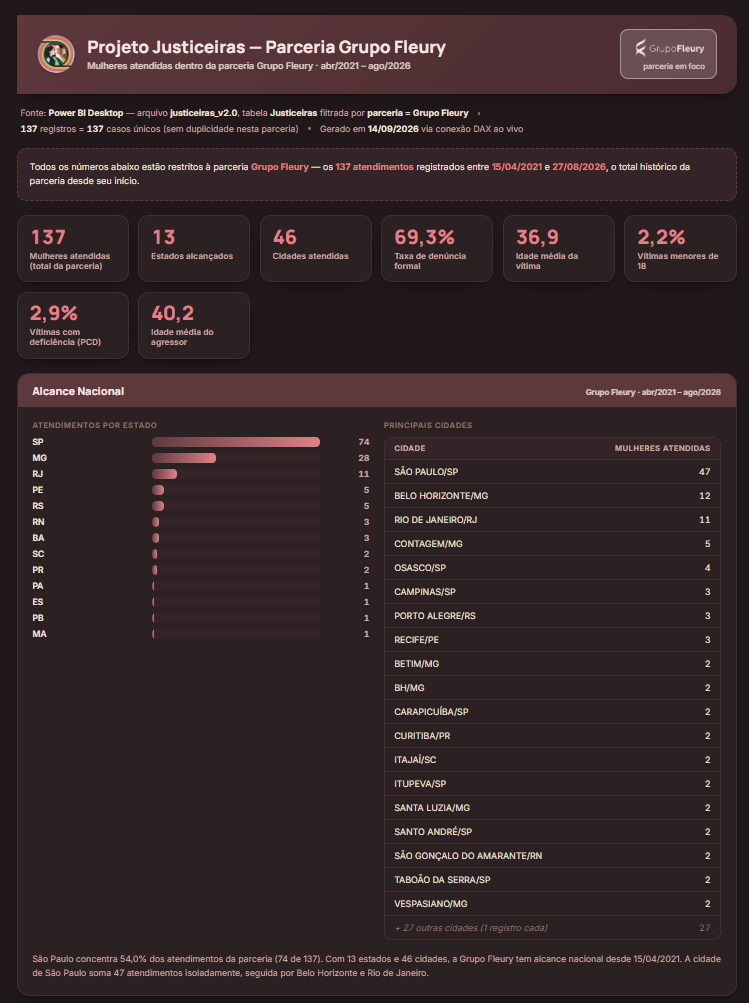
Task: Select the PORTO ALEGRE/RS row
Action: [x=552, y=616]
